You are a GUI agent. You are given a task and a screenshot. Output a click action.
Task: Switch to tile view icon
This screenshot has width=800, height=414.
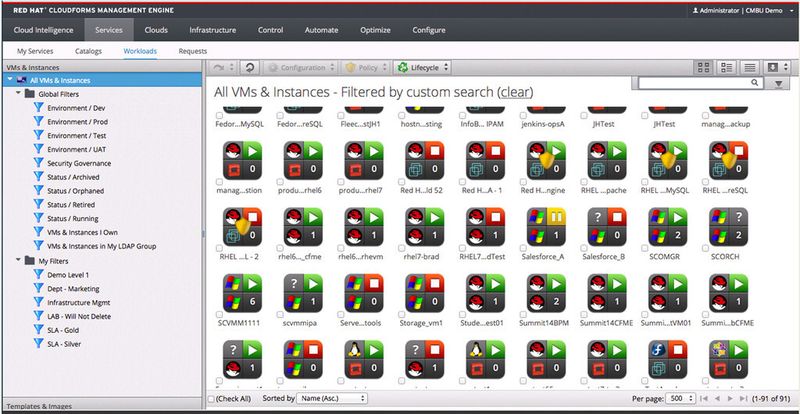(x=727, y=67)
